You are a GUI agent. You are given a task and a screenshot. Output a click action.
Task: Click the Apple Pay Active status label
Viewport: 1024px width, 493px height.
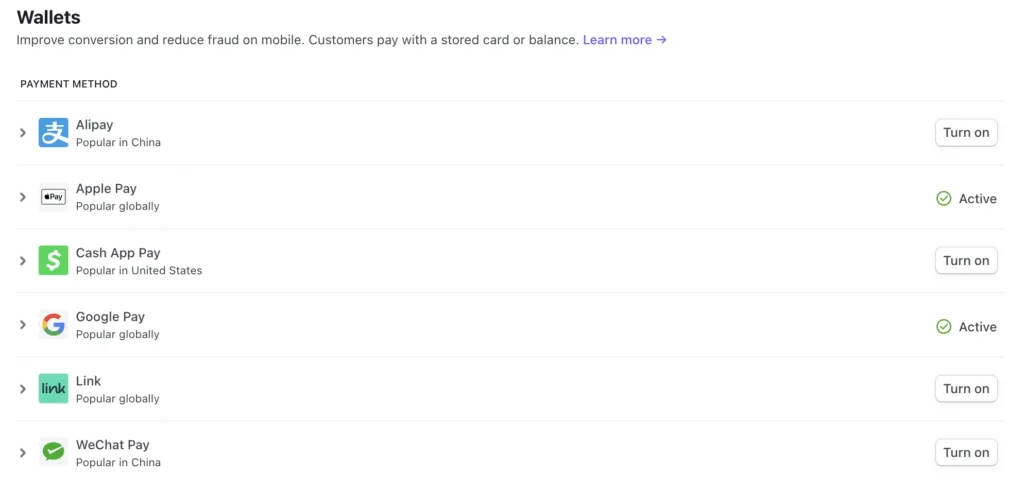(977, 199)
